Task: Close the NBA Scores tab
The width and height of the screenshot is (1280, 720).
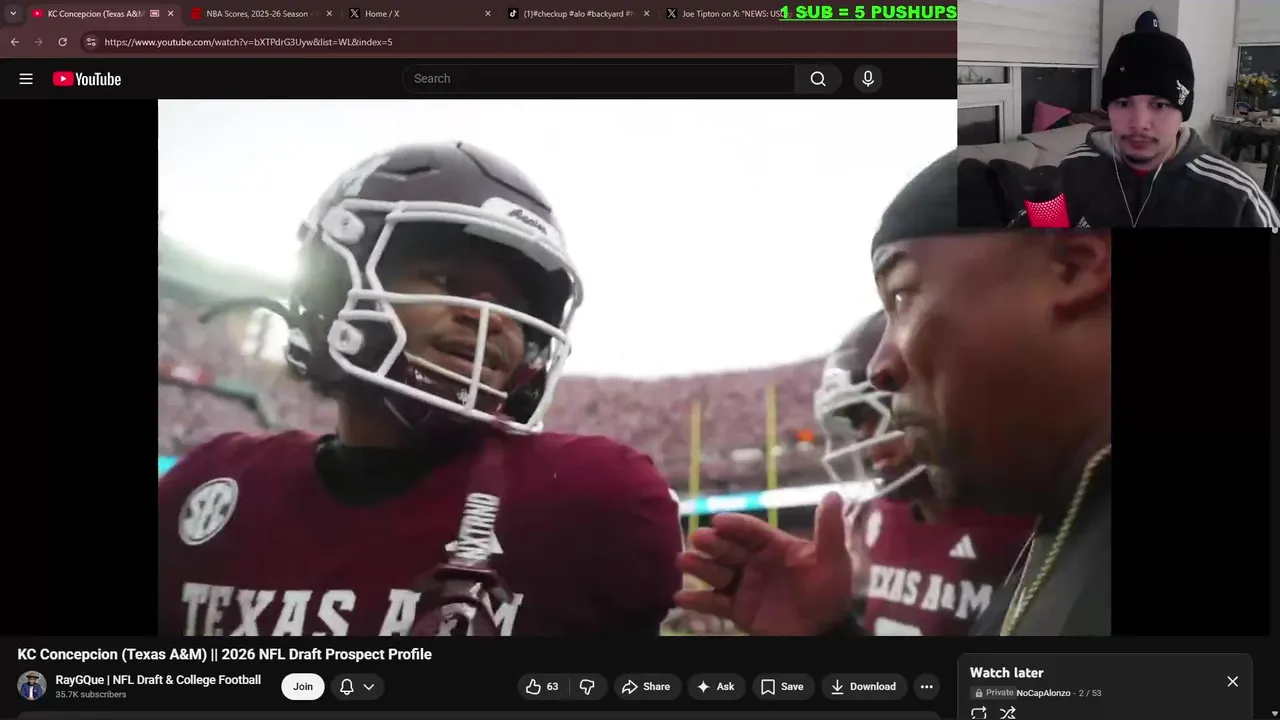Action: point(329,14)
